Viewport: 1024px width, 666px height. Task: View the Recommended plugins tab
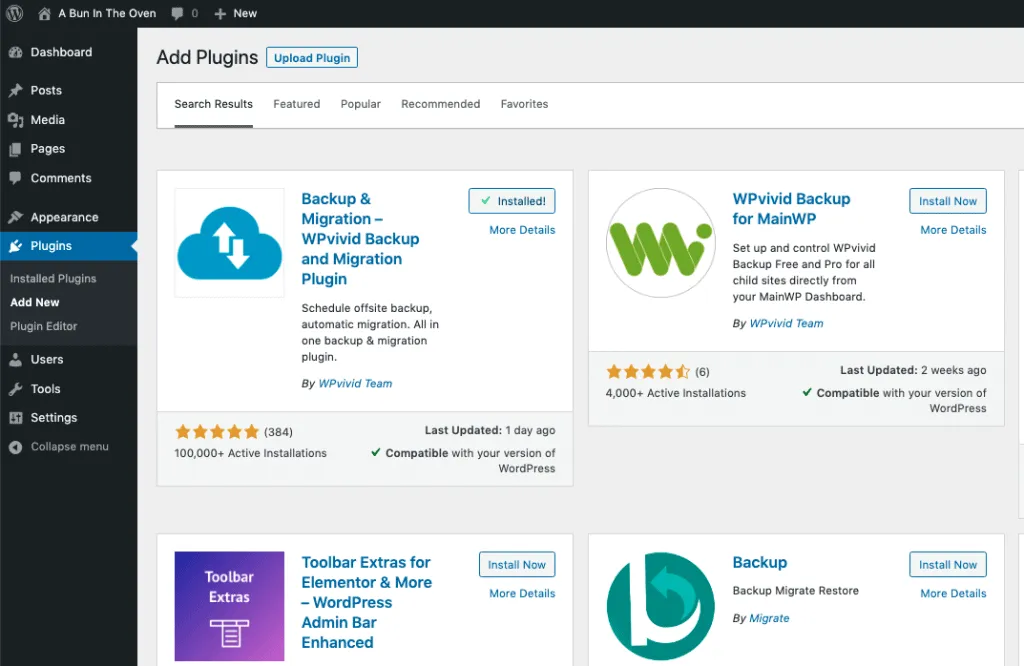[x=440, y=104]
